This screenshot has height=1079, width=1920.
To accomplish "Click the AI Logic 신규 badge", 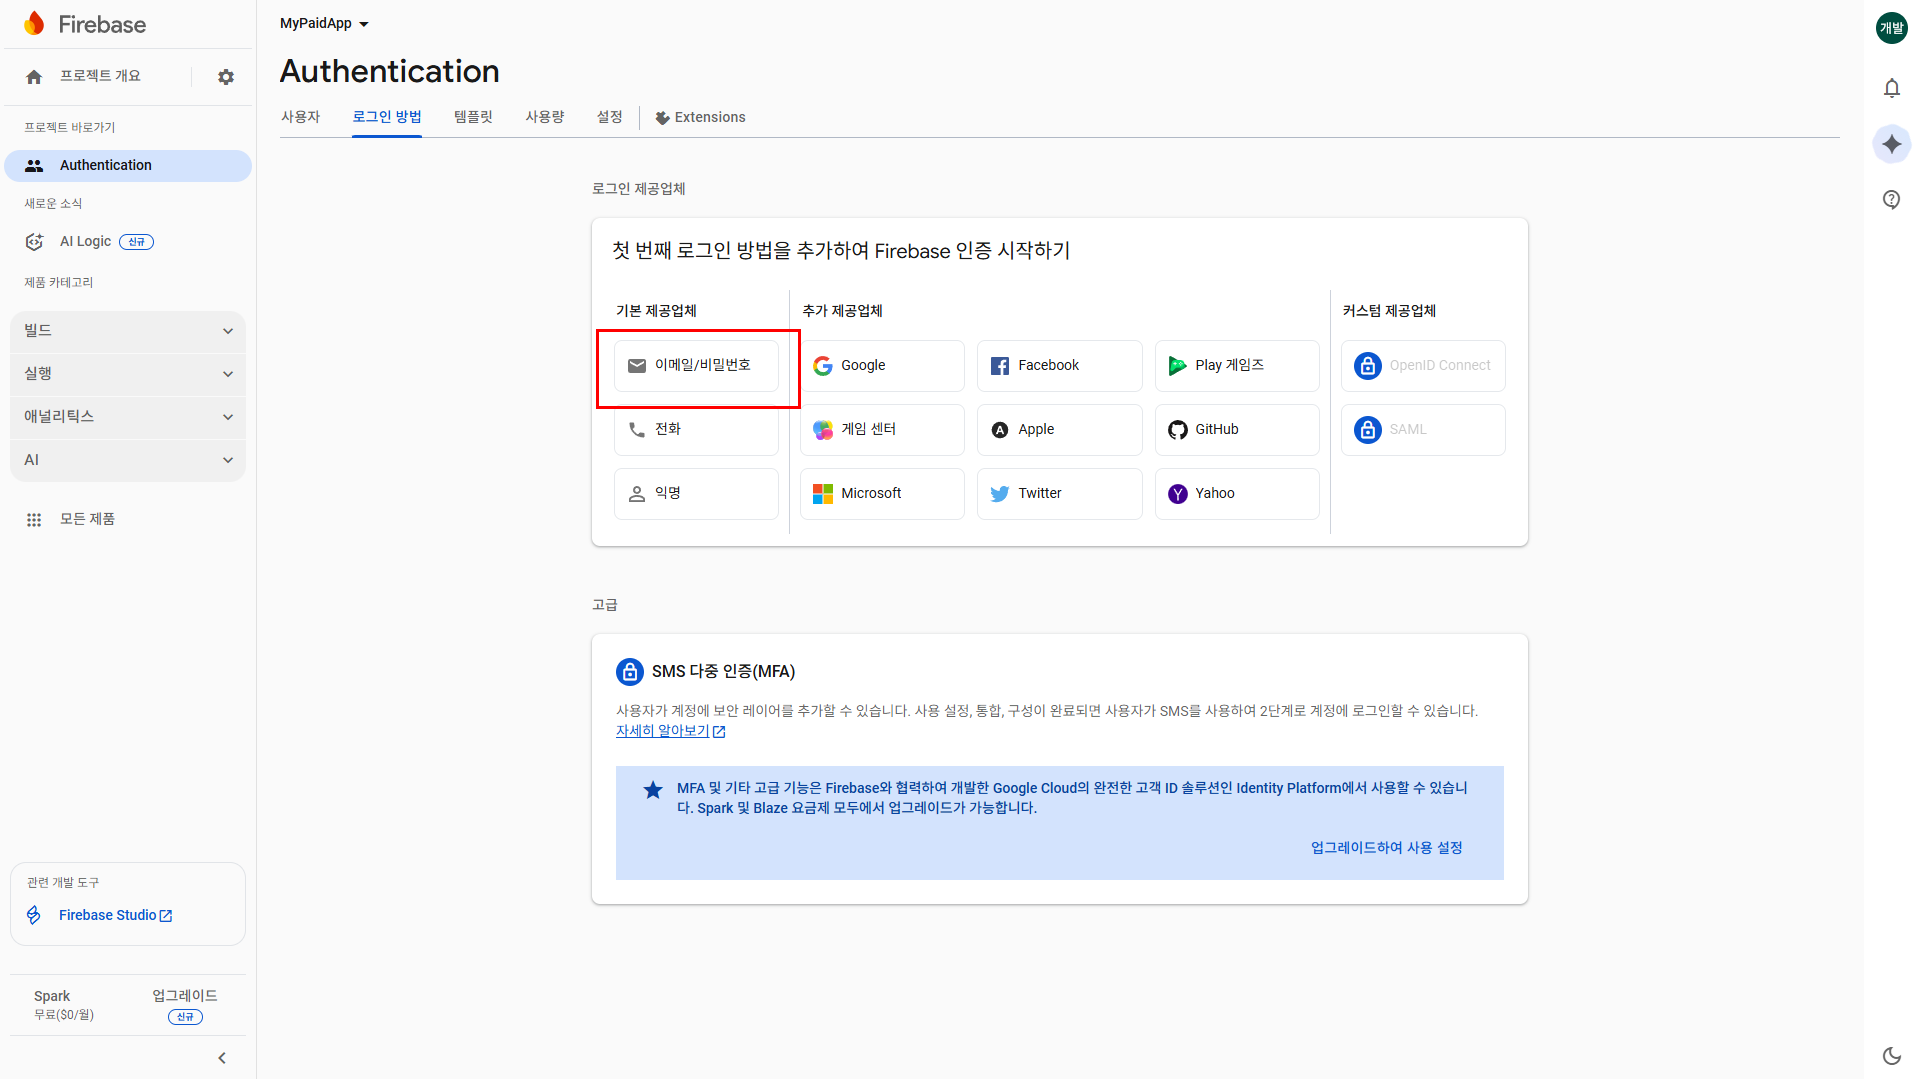I will coord(137,242).
